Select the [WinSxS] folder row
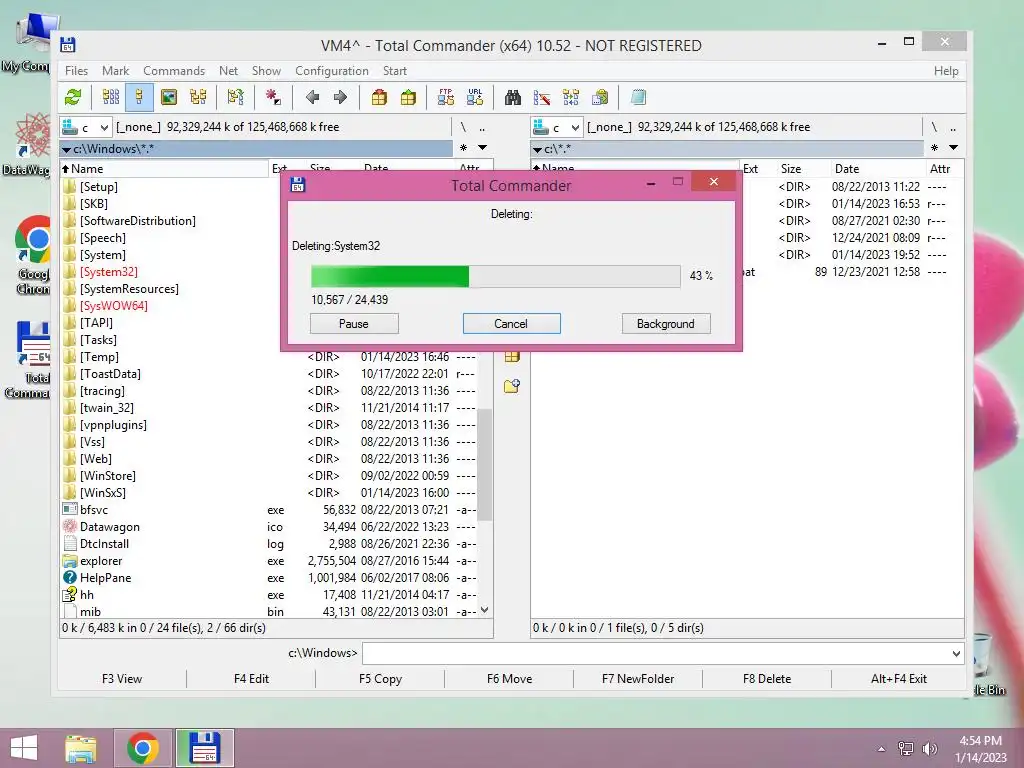The width and height of the screenshot is (1024, 768). [269, 493]
